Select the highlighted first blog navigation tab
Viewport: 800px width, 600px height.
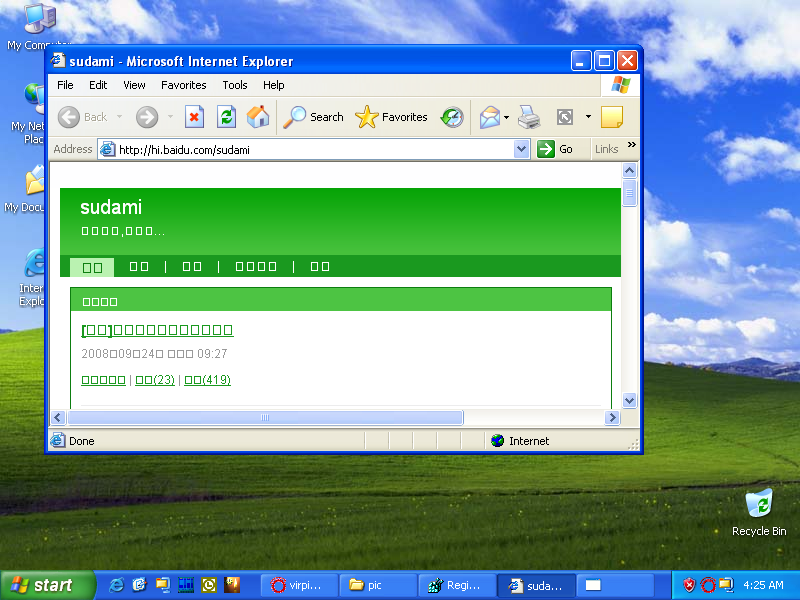pyautogui.click(x=92, y=267)
